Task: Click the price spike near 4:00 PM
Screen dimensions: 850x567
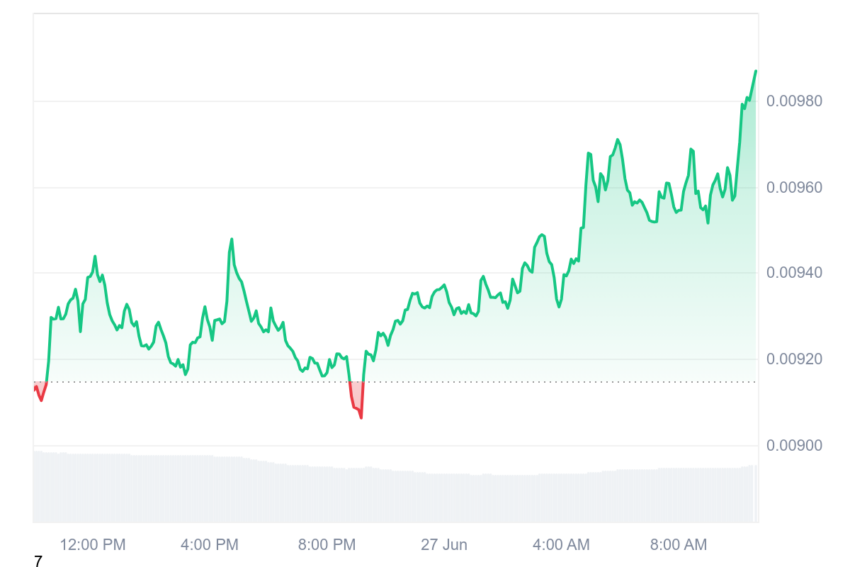Action: 231,240
